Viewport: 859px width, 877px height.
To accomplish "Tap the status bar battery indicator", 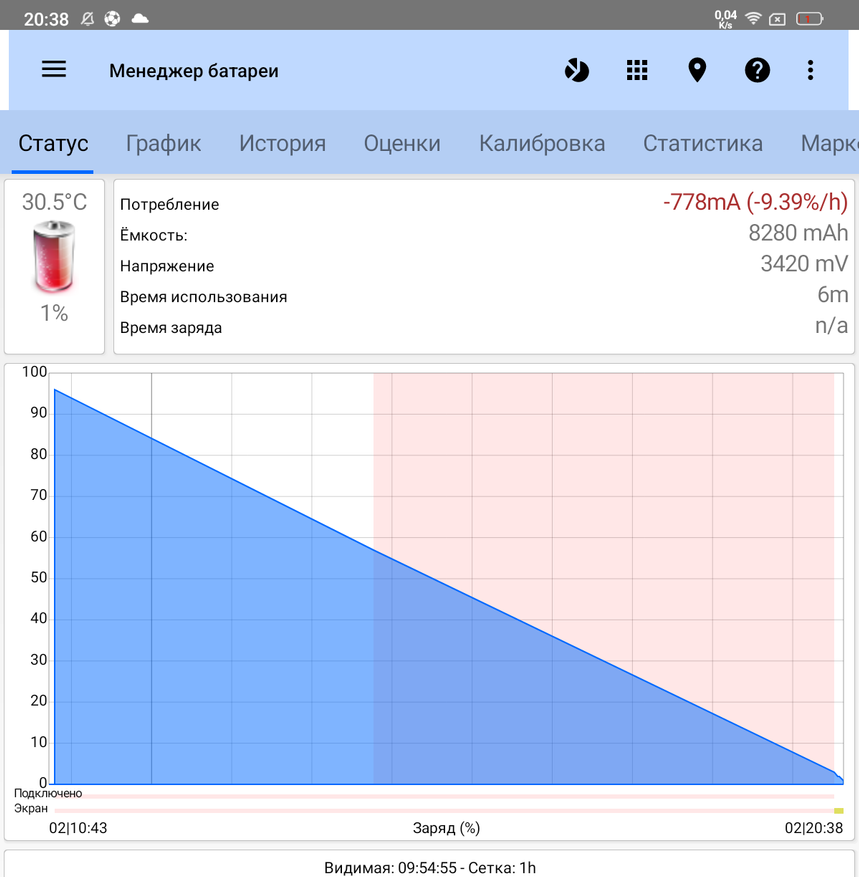I will pyautogui.click(x=809, y=19).
